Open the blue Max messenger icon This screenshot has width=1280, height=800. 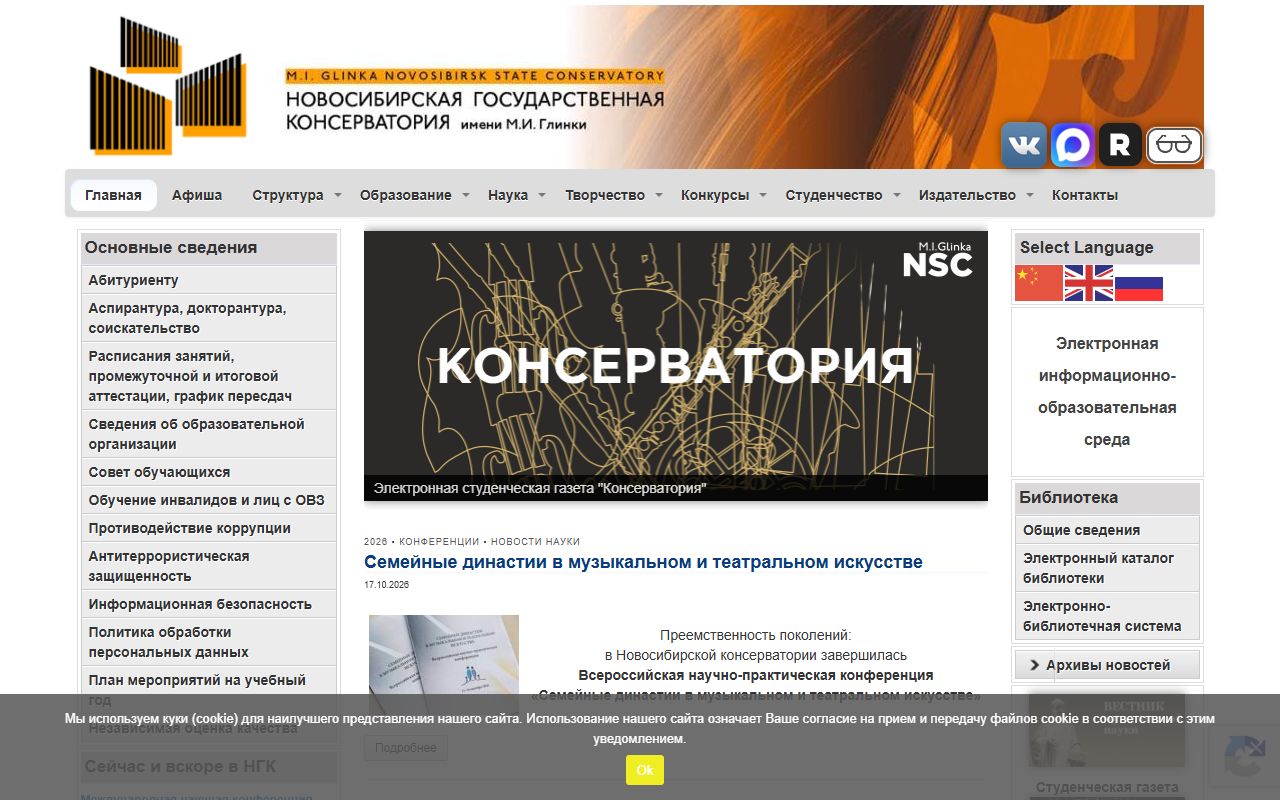1072,145
